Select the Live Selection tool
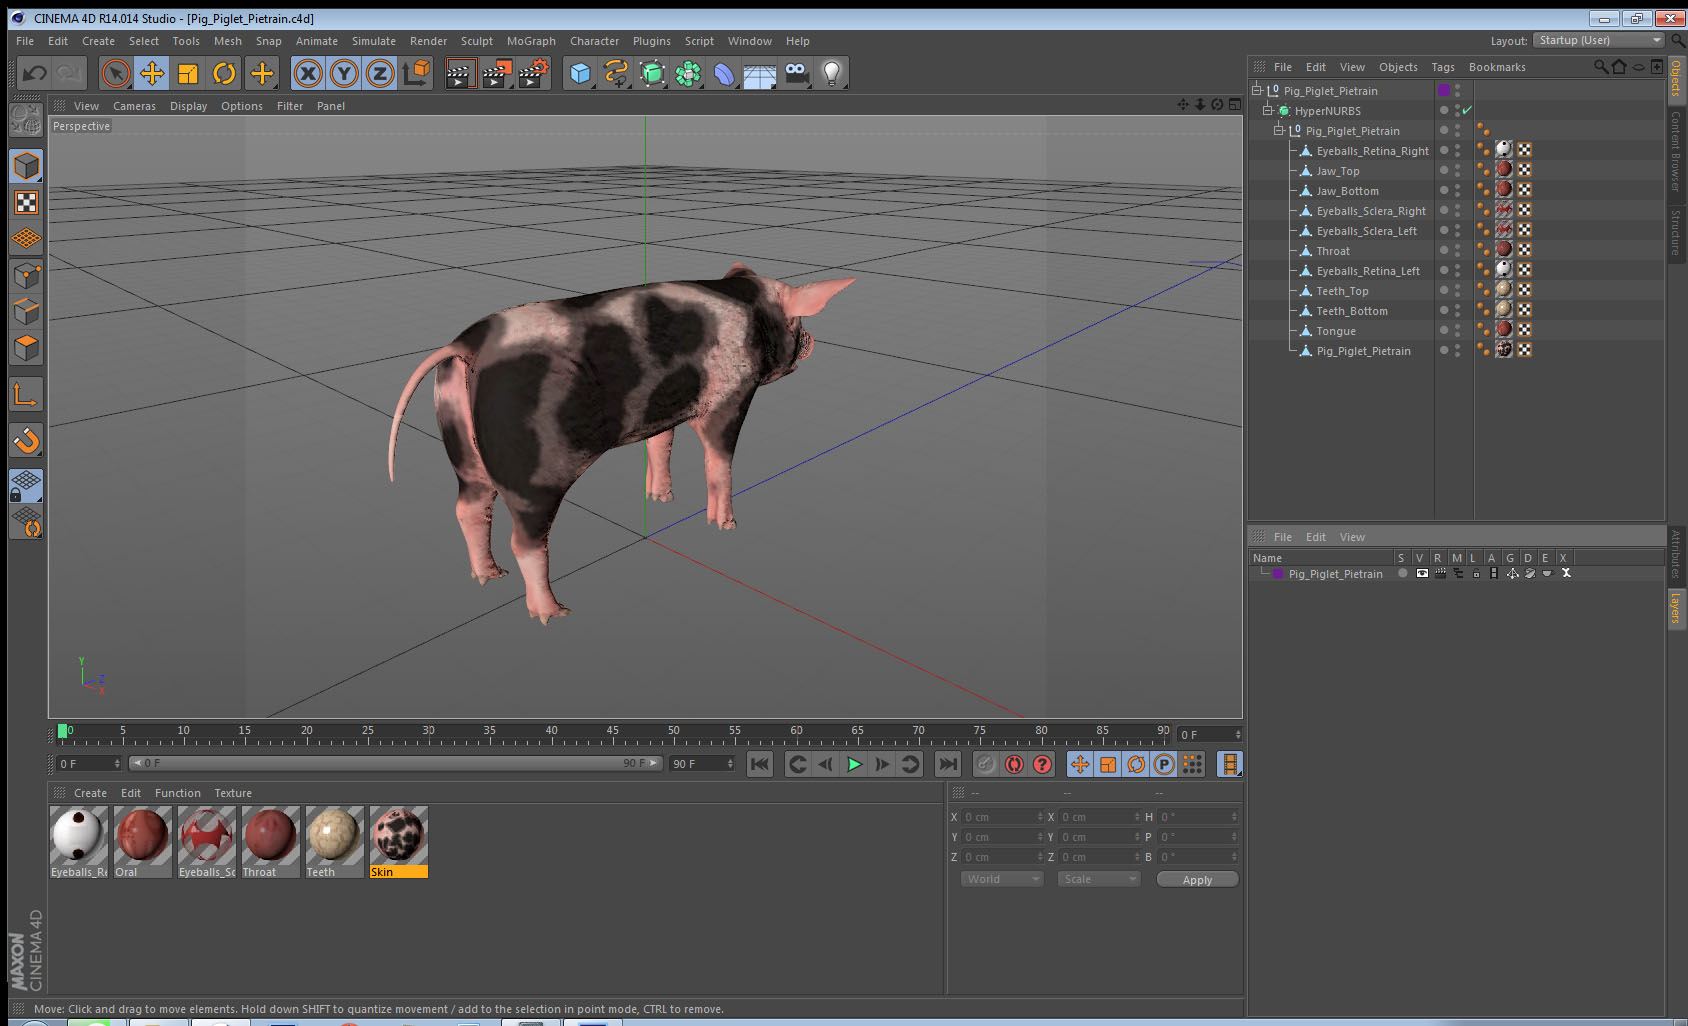The height and width of the screenshot is (1026, 1688). (x=116, y=73)
